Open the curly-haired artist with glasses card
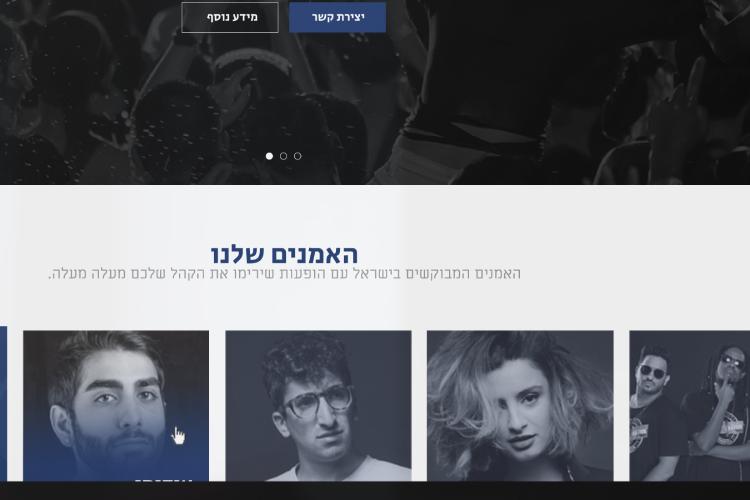Screen dimensions: 750x500 (x=318, y=406)
